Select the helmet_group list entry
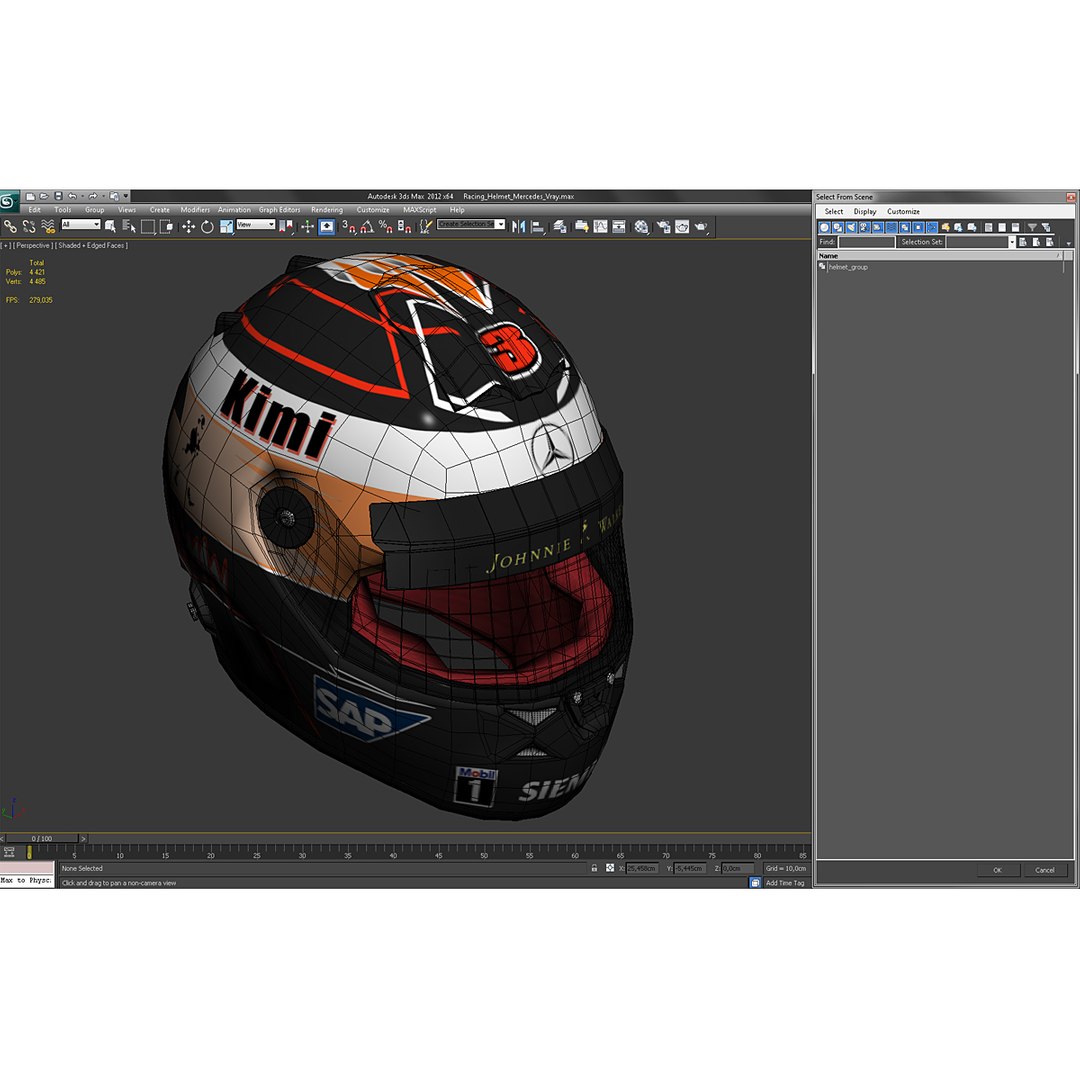 click(x=848, y=267)
